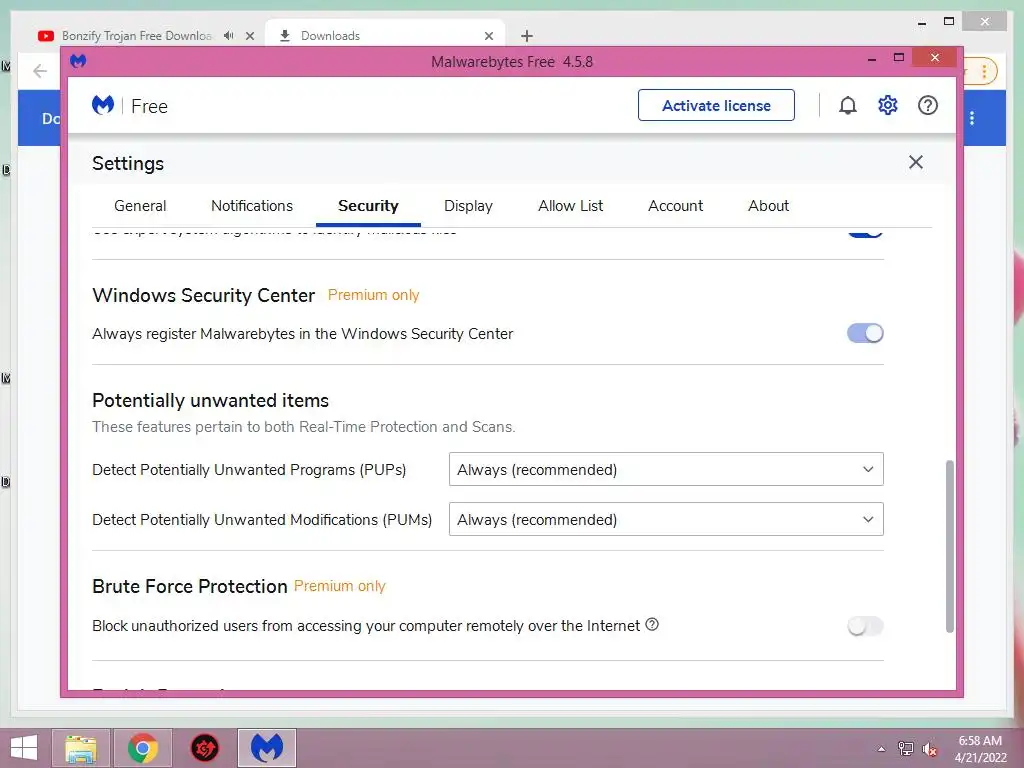Screen dimensions: 1024x768
Task: Switch to the Notifications settings tab
Action: point(252,206)
